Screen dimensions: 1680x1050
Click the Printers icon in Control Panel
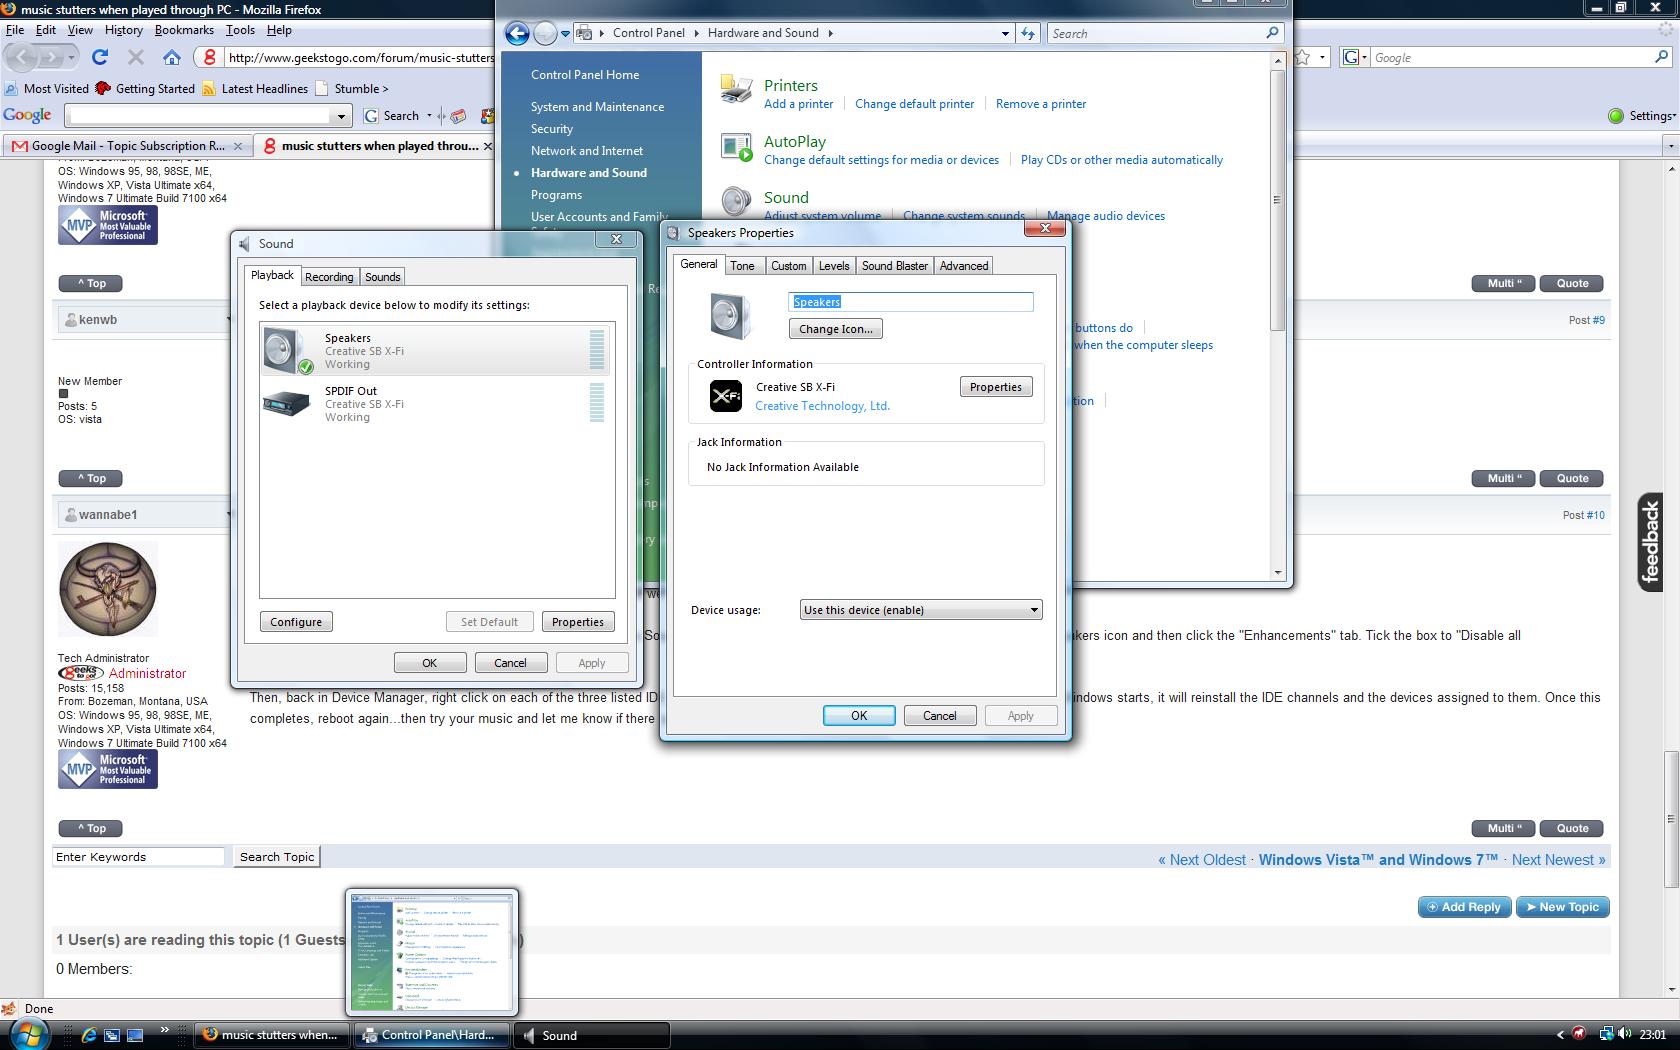(737, 89)
